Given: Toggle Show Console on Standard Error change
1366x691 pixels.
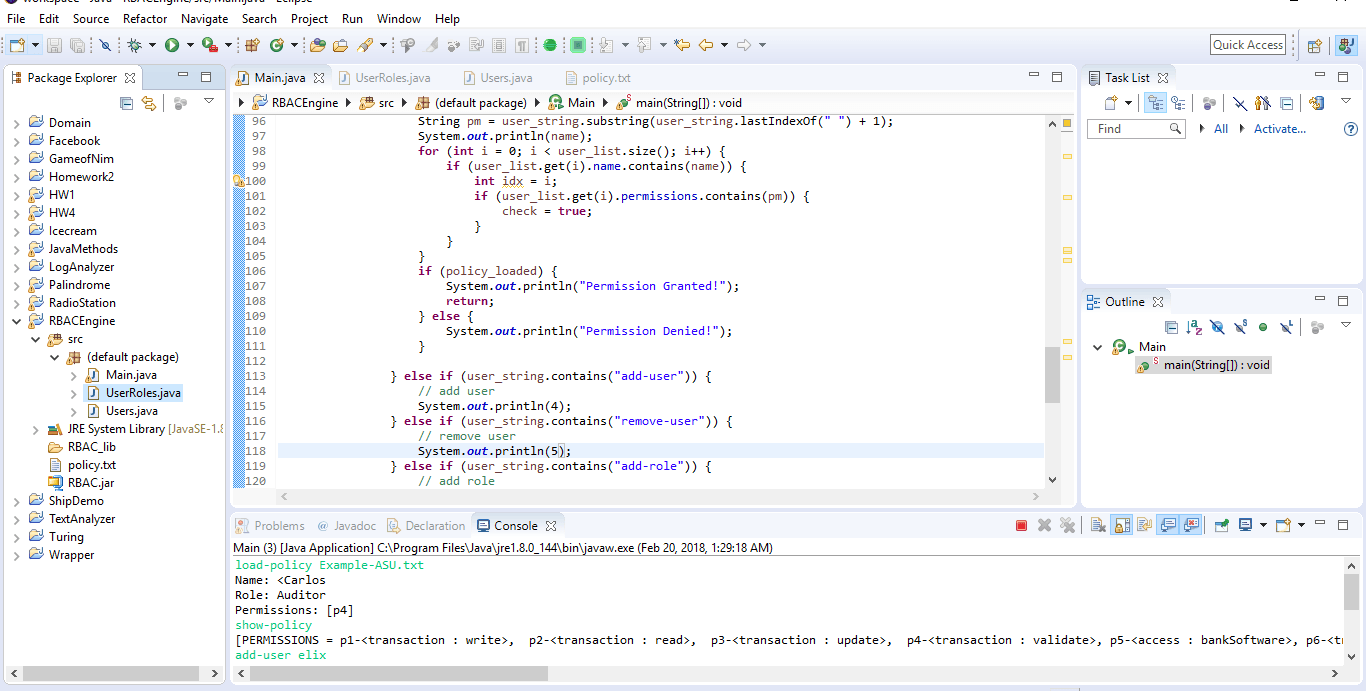Looking at the screenshot, I should tap(1190, 525).
